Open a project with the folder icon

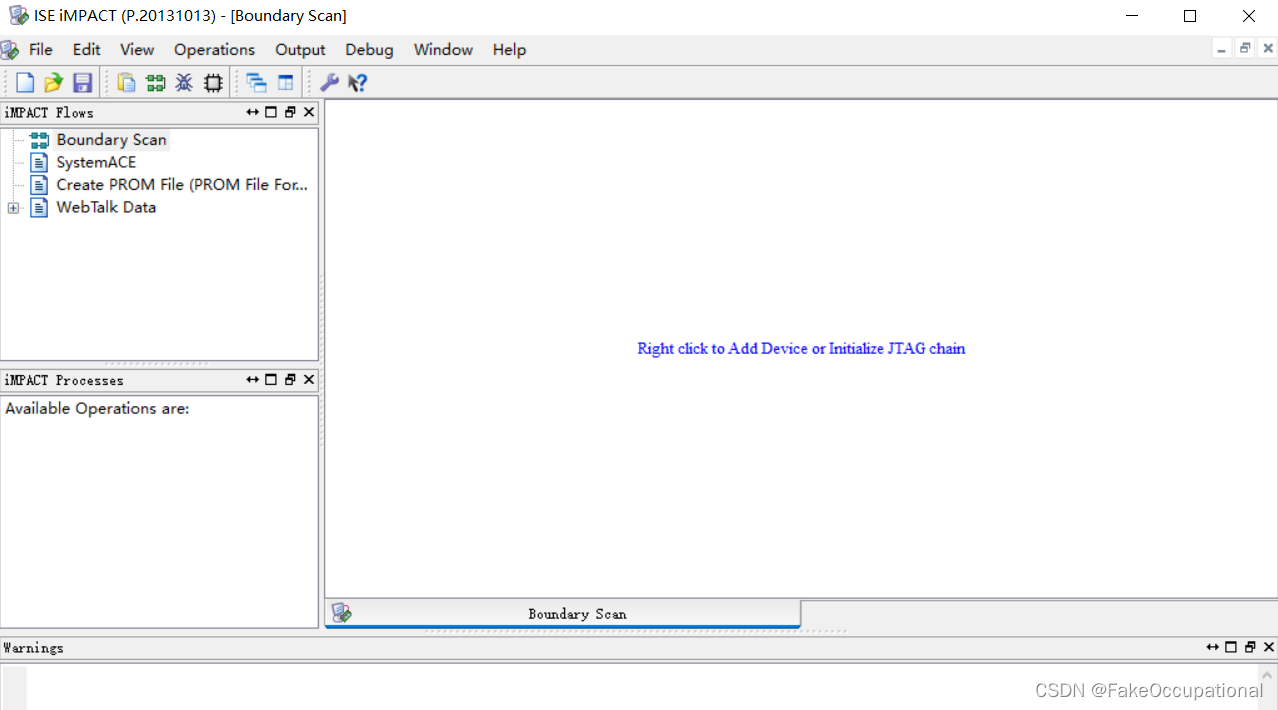(53, 83)
